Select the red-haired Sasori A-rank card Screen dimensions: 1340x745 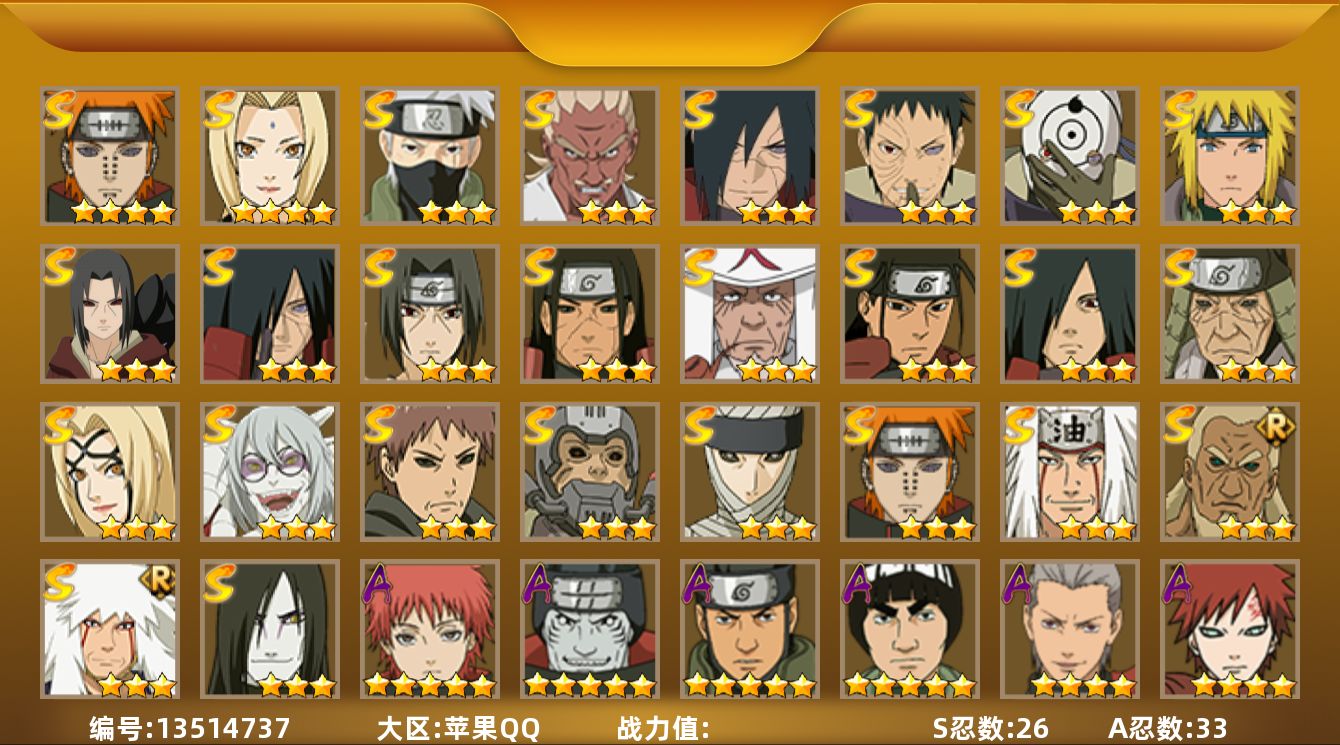click(x=430, y=630)
